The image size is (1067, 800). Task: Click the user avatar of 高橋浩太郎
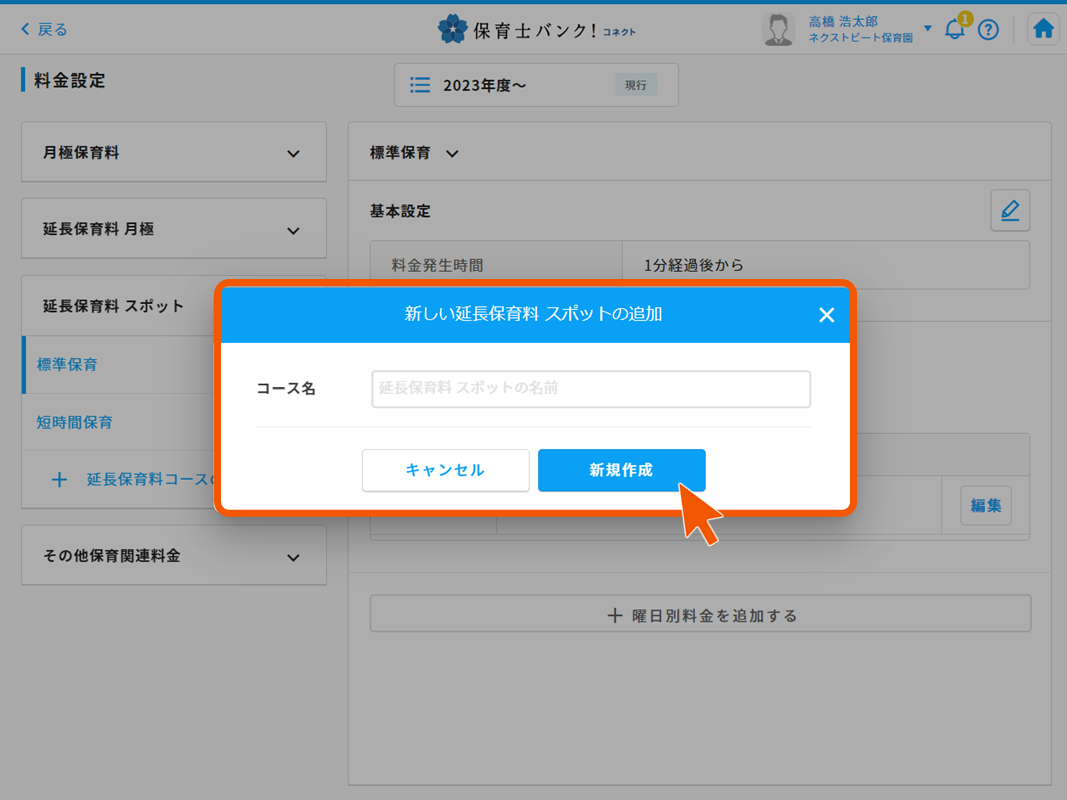pyautogui.click(x=778, y=28)
